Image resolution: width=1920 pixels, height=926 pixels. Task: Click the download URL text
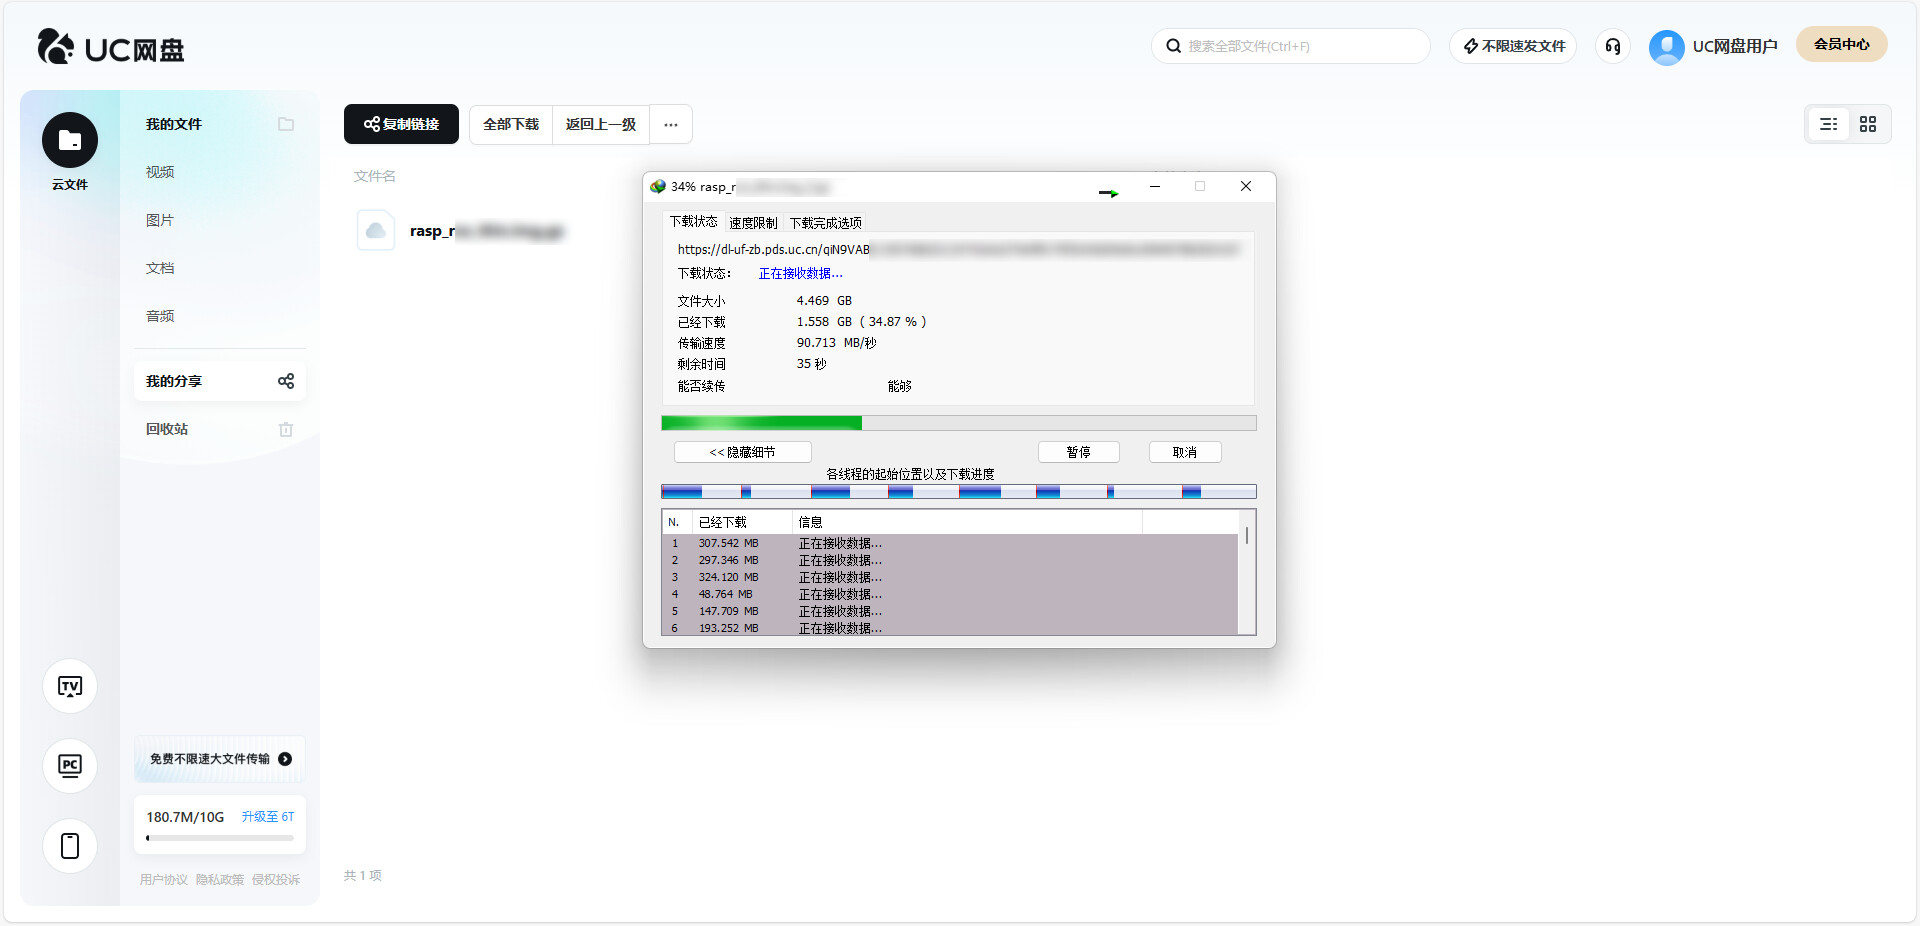(x=958, y=249)
